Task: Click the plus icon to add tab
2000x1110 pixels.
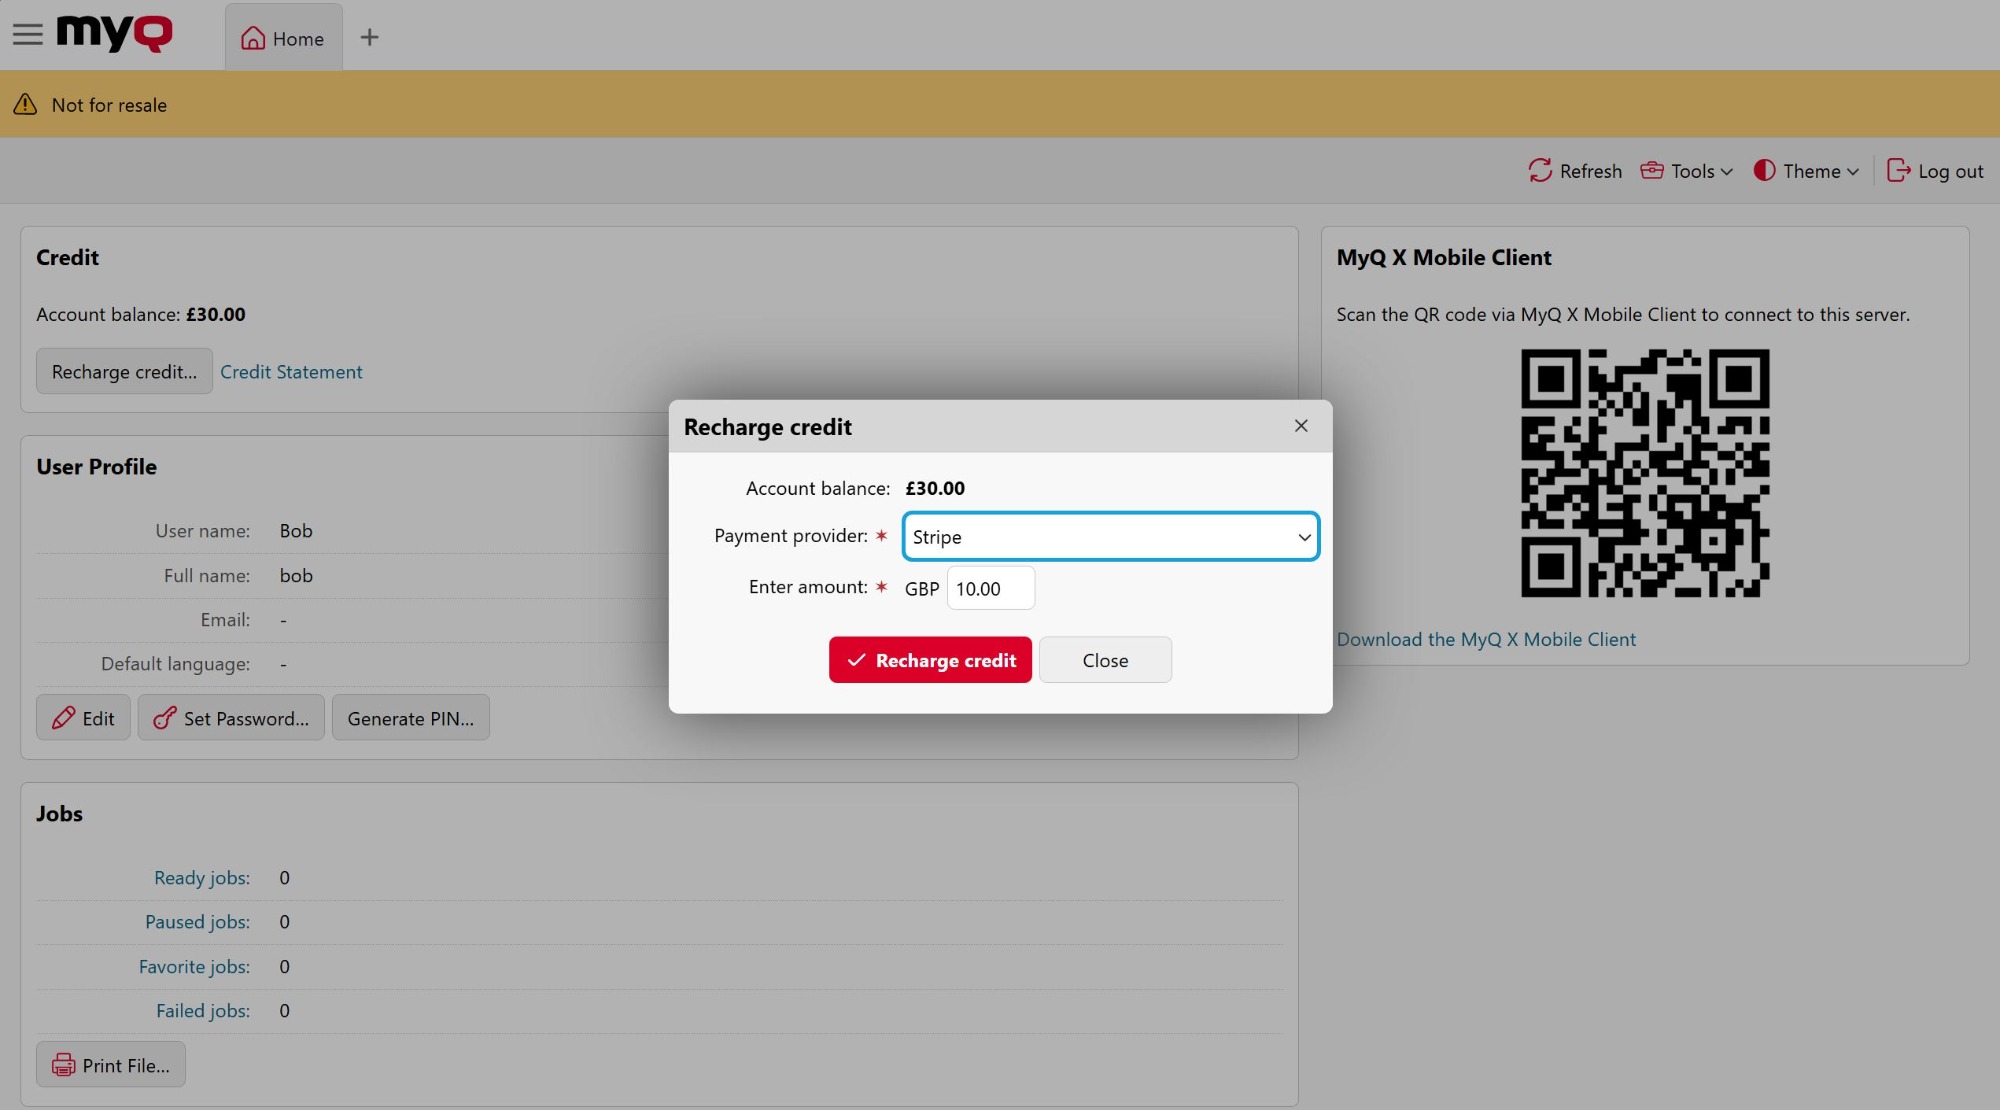Action: (369, 38)
